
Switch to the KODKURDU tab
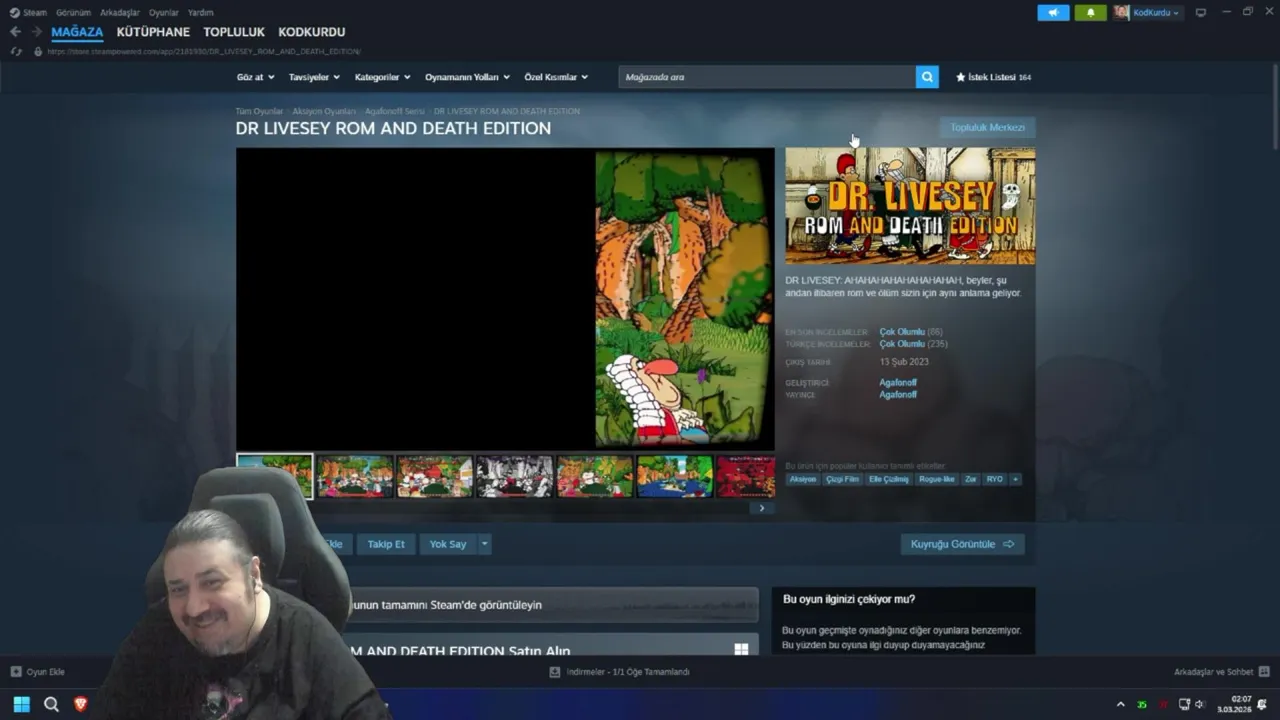tap(312, 32)
